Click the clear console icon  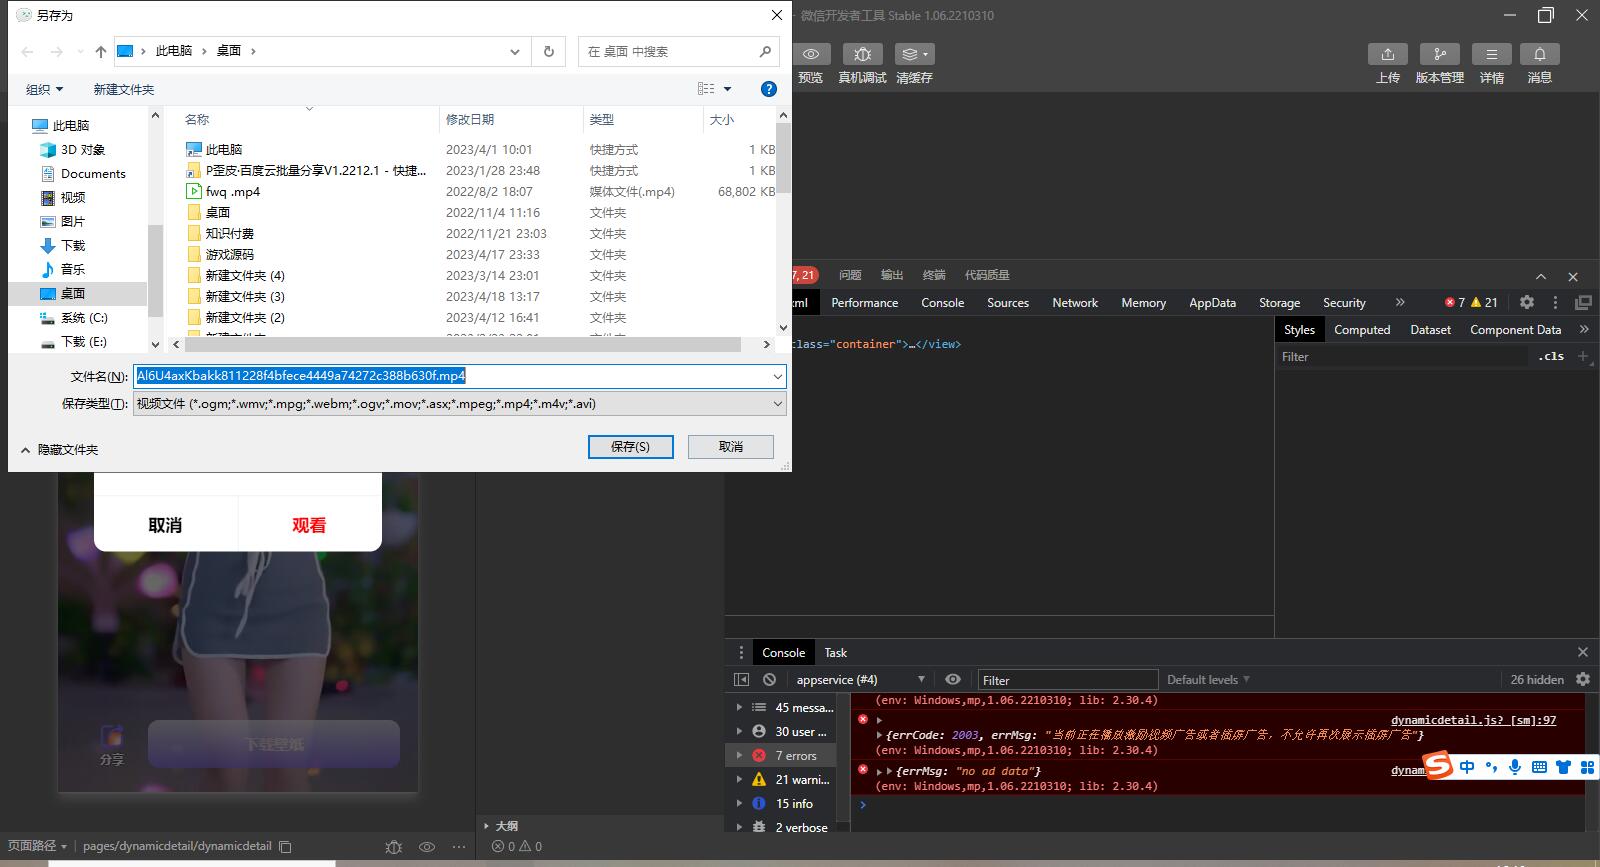pos(769,680)
